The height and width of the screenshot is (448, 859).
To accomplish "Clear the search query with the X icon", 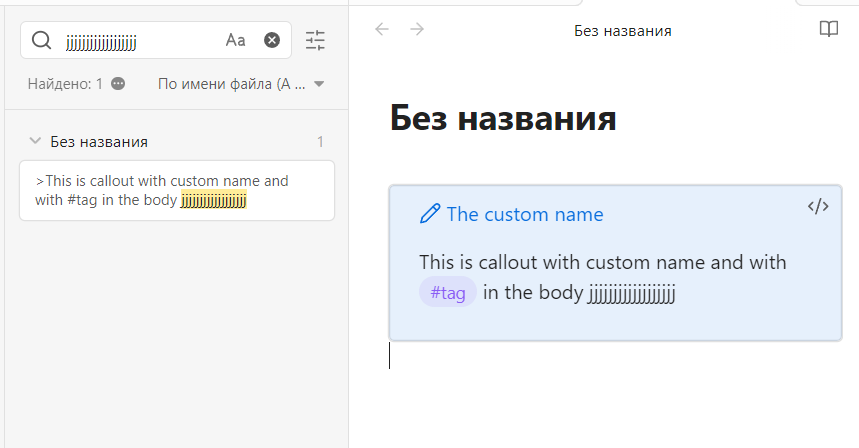I will point(272,40).
